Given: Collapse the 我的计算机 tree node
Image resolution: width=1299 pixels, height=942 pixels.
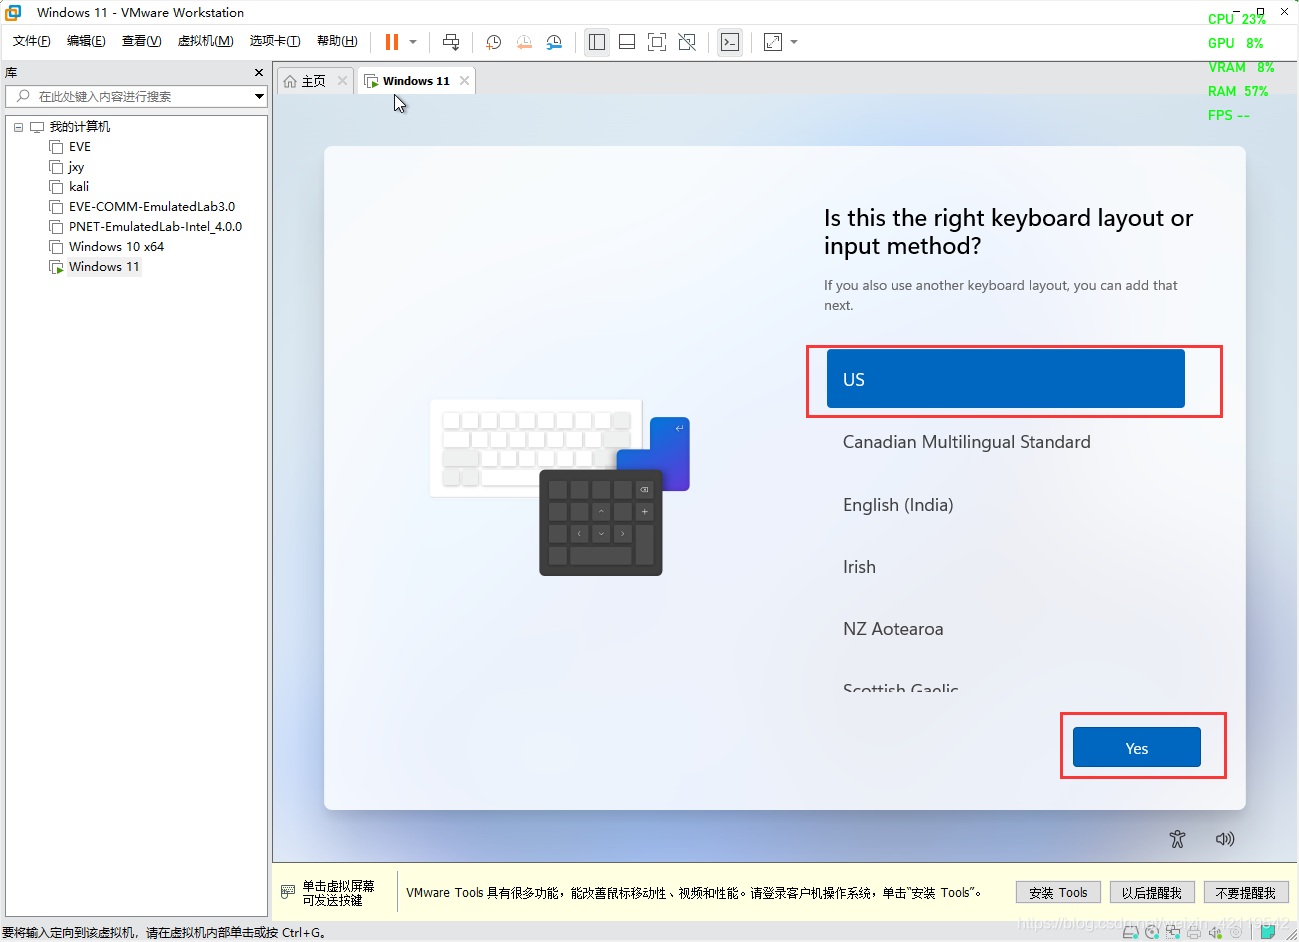Looking at the screenshot, I should (x=18, y=127).
